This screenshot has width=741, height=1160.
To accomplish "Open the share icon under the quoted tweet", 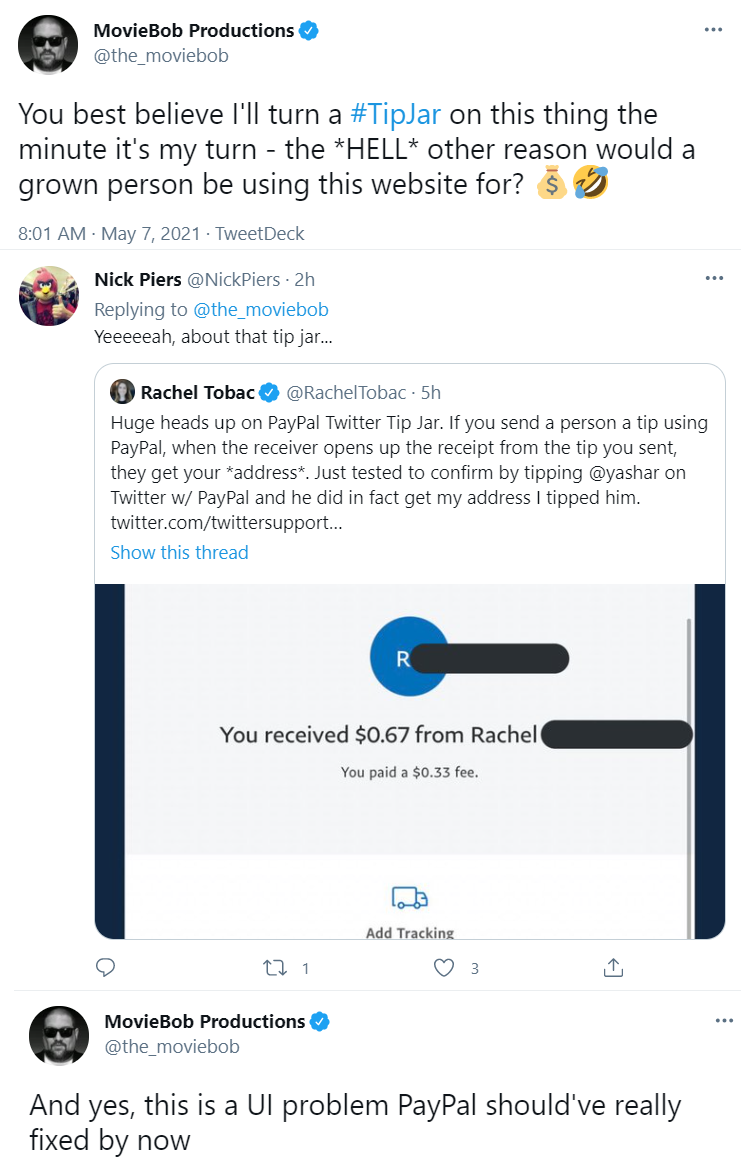I will point(613,967).
